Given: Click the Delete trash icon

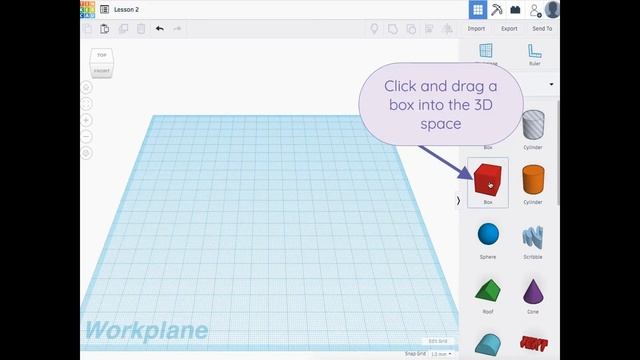Looking at the screenshot, I should pos(141,29).
